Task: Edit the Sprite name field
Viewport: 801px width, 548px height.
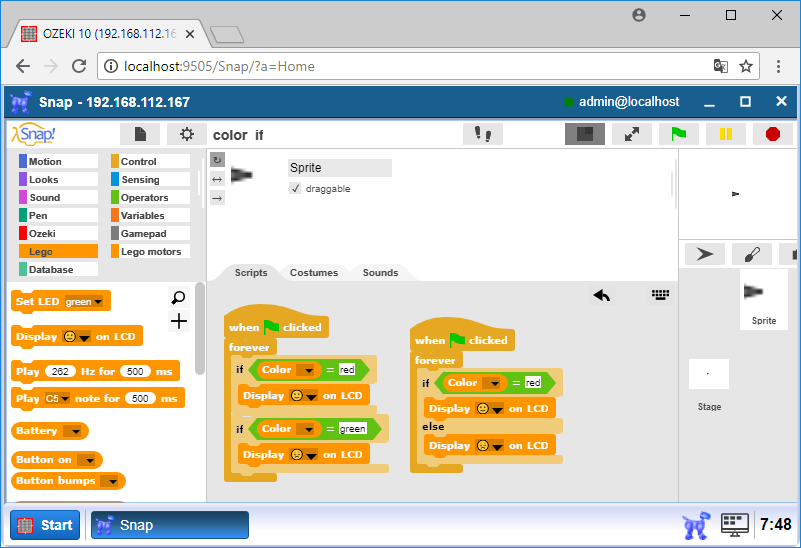Action: coord(340,168)
